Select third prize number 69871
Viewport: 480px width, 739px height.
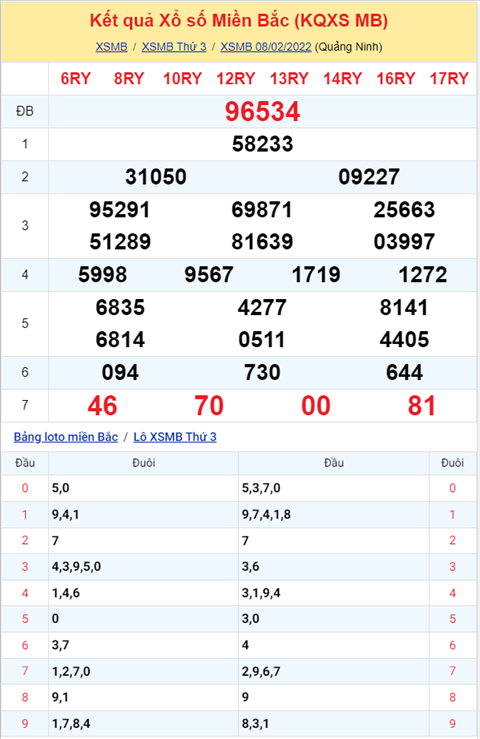[262, 210]
